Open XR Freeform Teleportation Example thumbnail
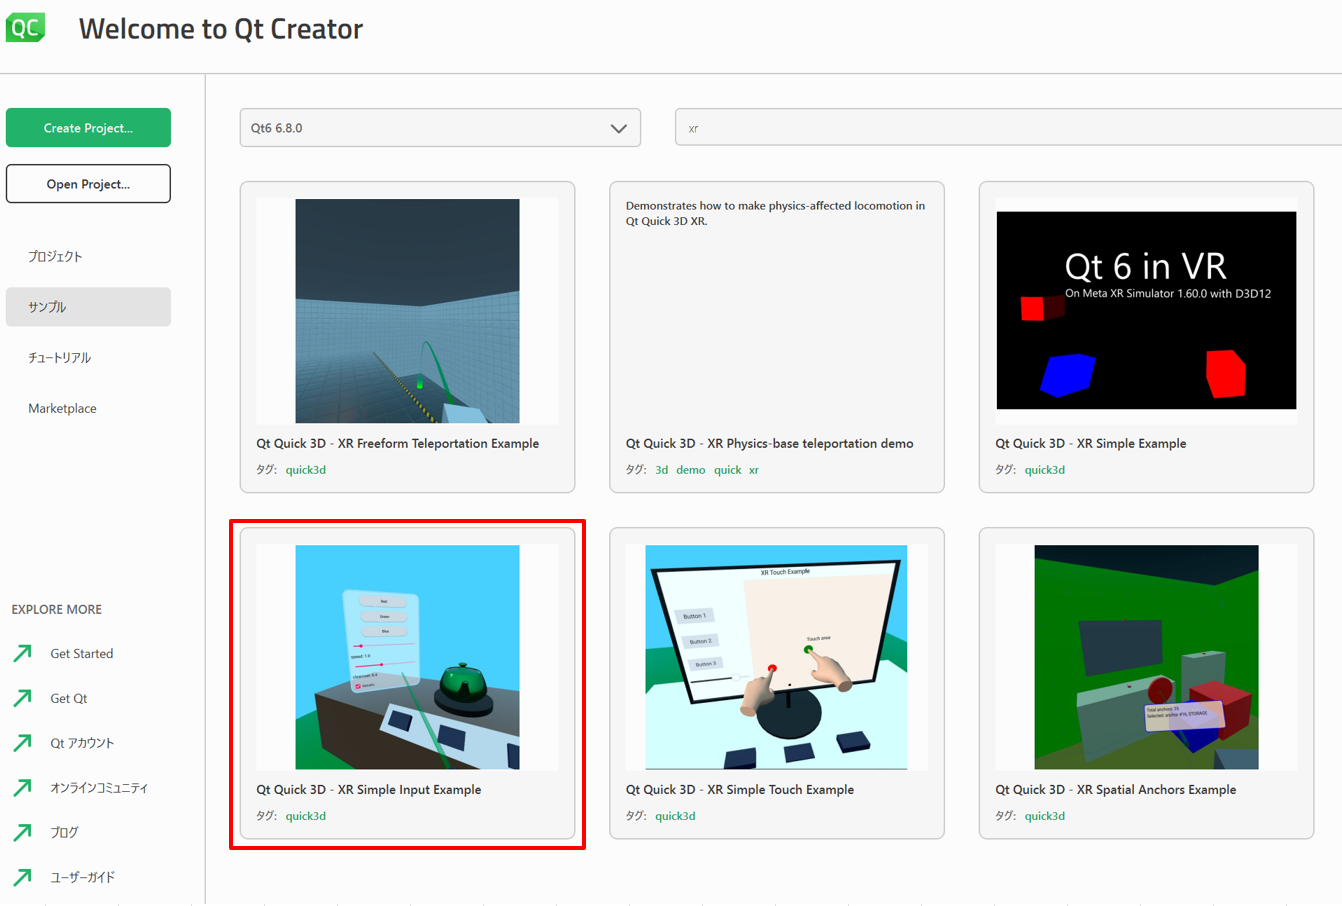The height and width of the screenshot is (906, 1342). coord(407,311)
